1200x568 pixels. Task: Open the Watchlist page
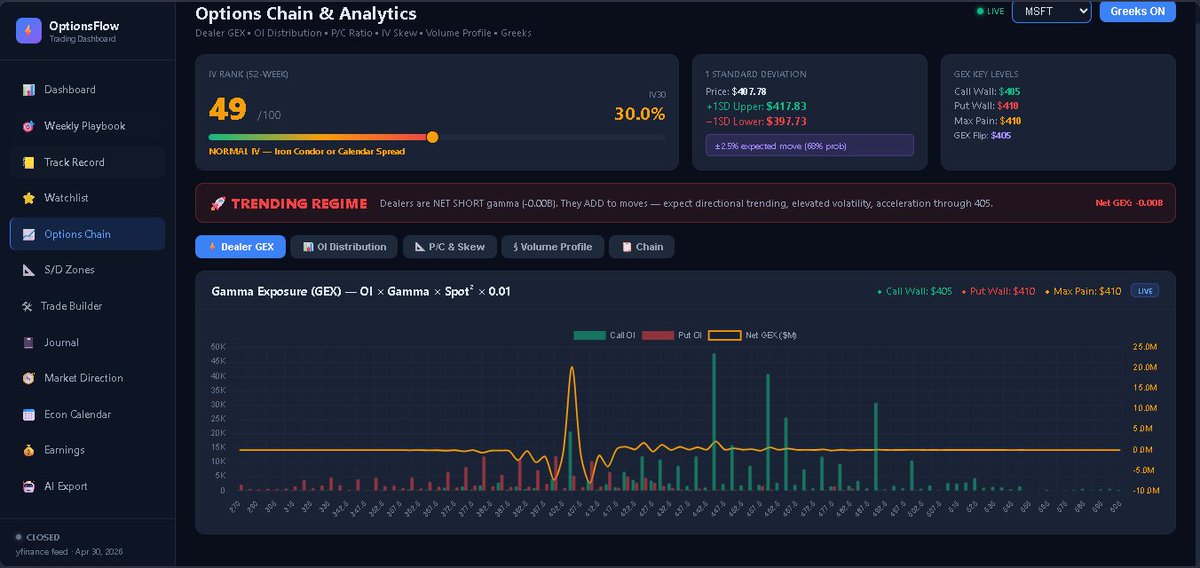click(x=87, y=198)
